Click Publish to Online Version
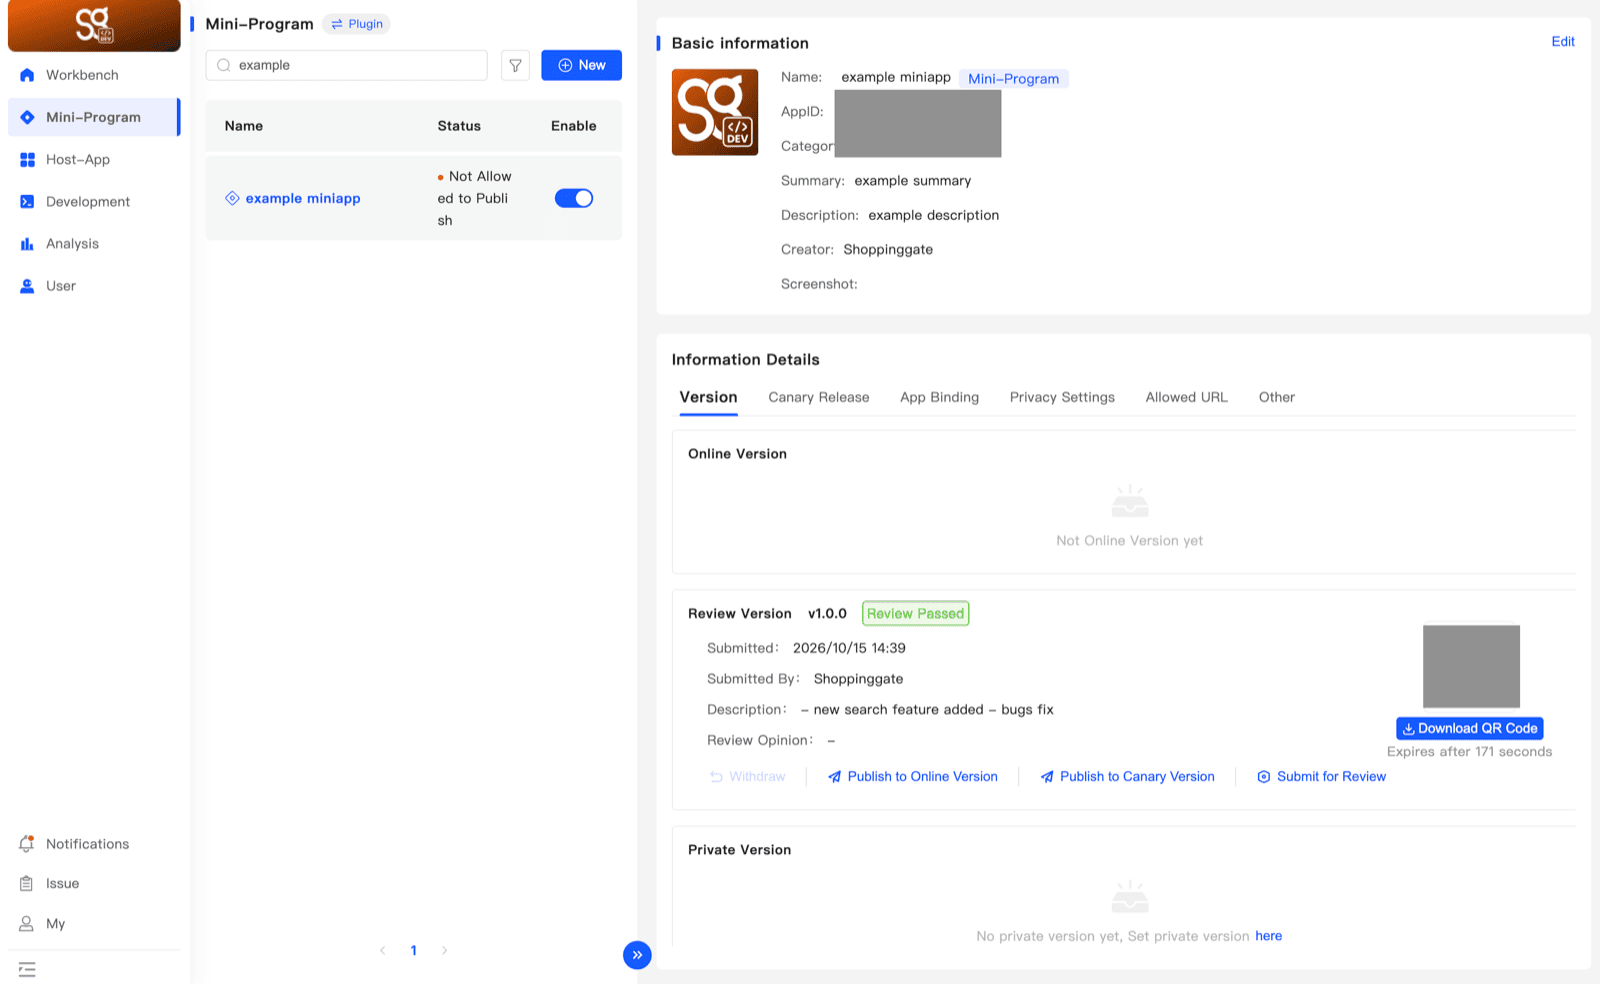The image size is (1600, 984). (x=913, y=776)
